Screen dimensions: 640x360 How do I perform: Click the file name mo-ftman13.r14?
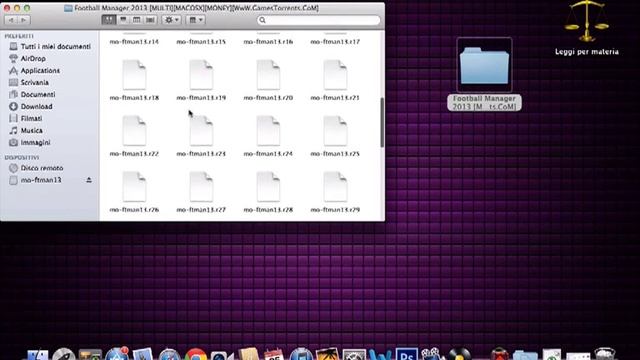(134, 42)
